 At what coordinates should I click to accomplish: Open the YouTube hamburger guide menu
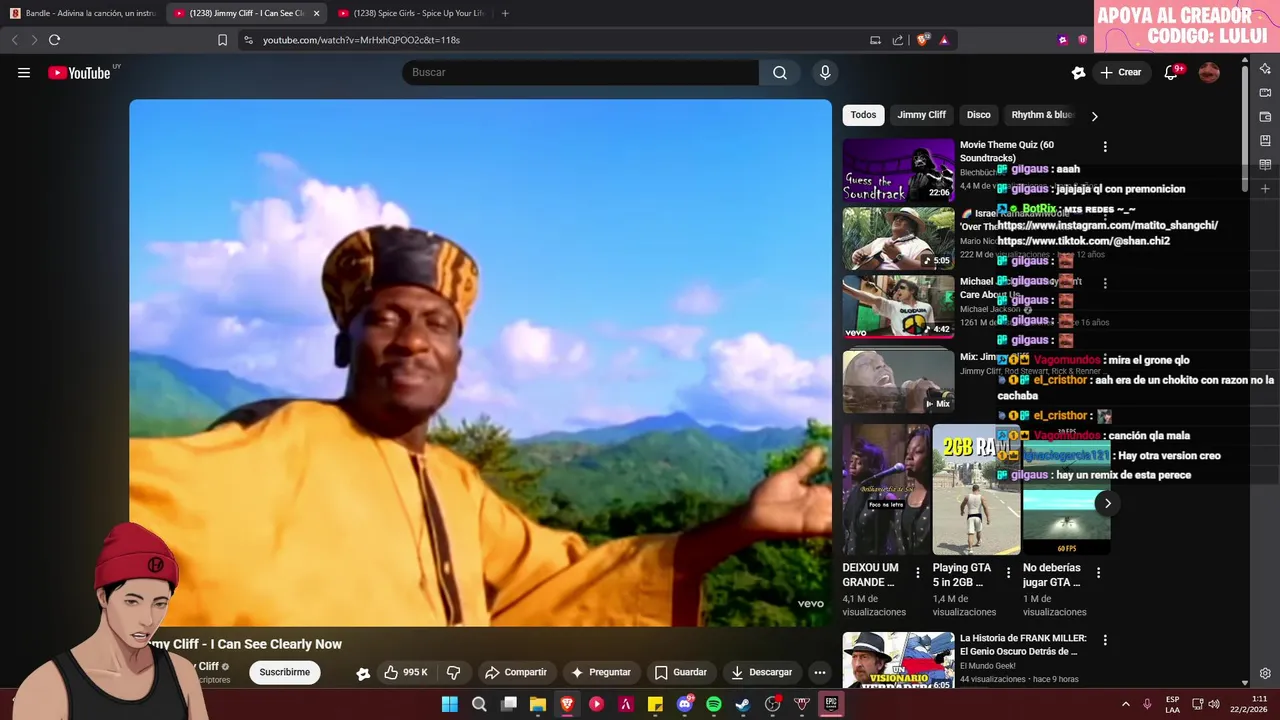click(x=24, y=72)
